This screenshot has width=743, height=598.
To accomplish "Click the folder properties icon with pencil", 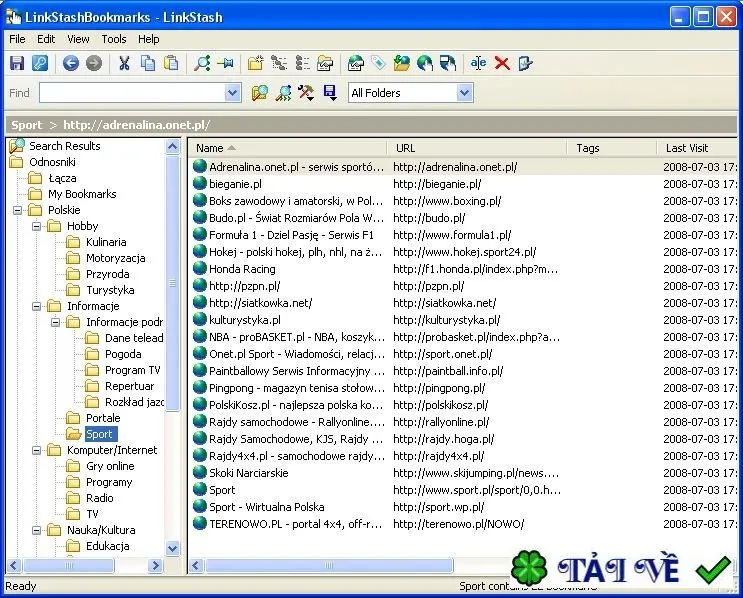I will point(326,63).
